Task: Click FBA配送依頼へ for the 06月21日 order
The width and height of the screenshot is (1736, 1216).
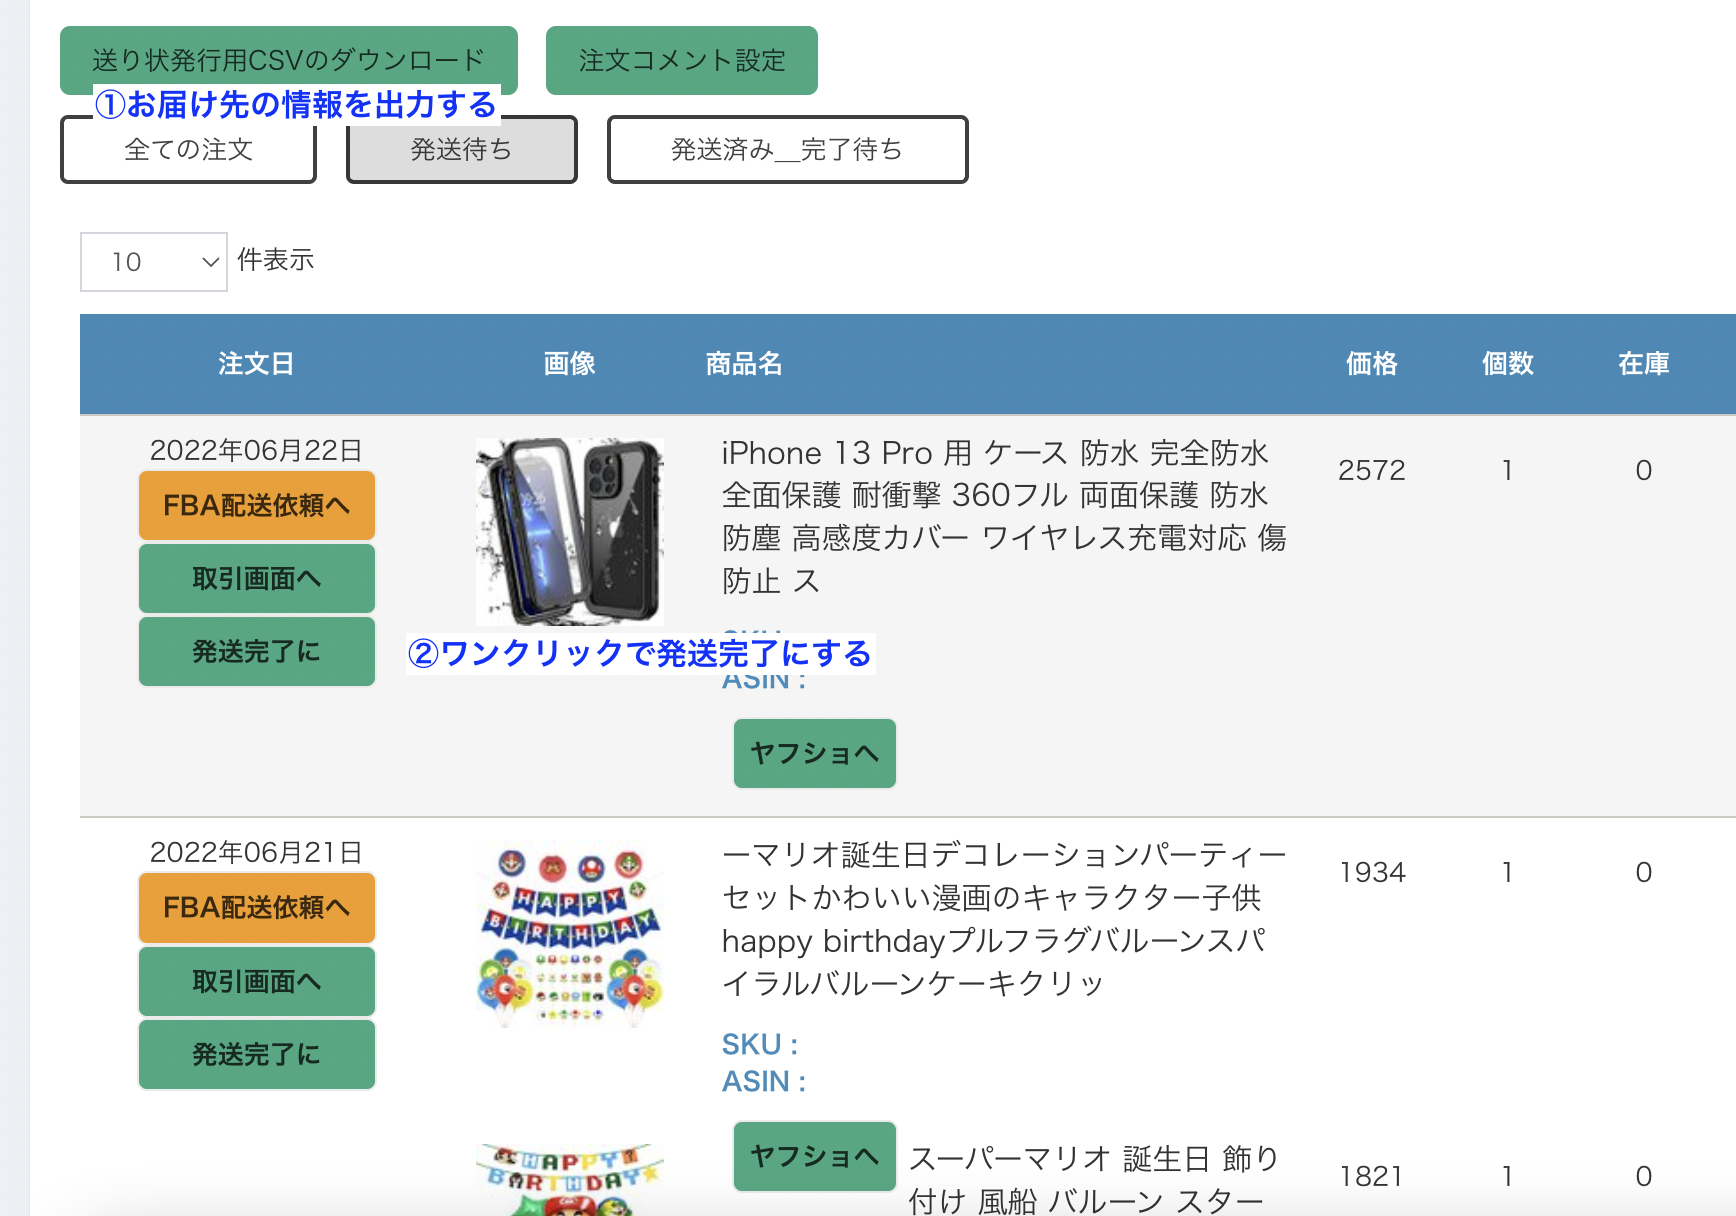Action: point(257,908)
